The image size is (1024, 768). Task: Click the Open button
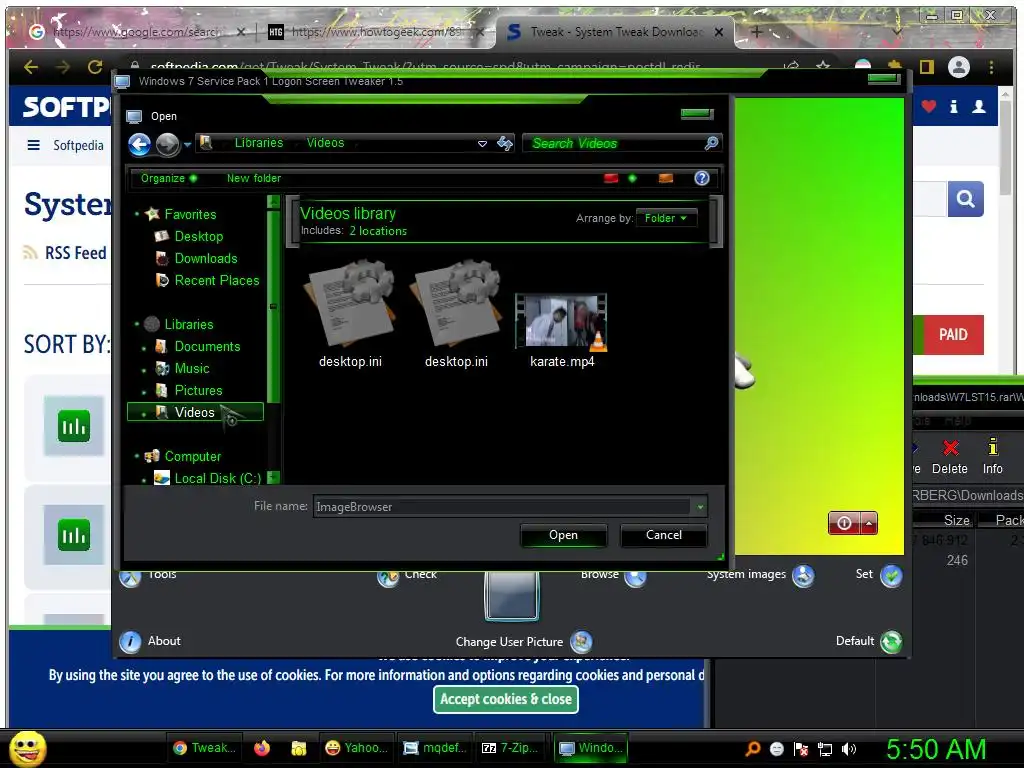tap(563, 536)
